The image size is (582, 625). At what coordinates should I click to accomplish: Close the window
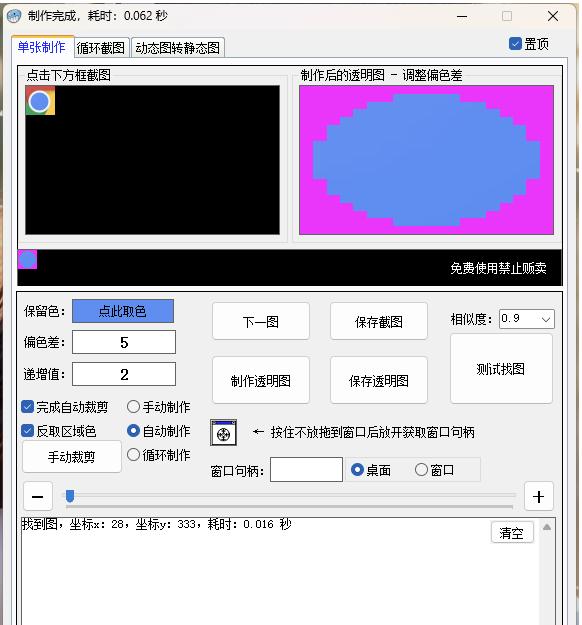(553, 16)
